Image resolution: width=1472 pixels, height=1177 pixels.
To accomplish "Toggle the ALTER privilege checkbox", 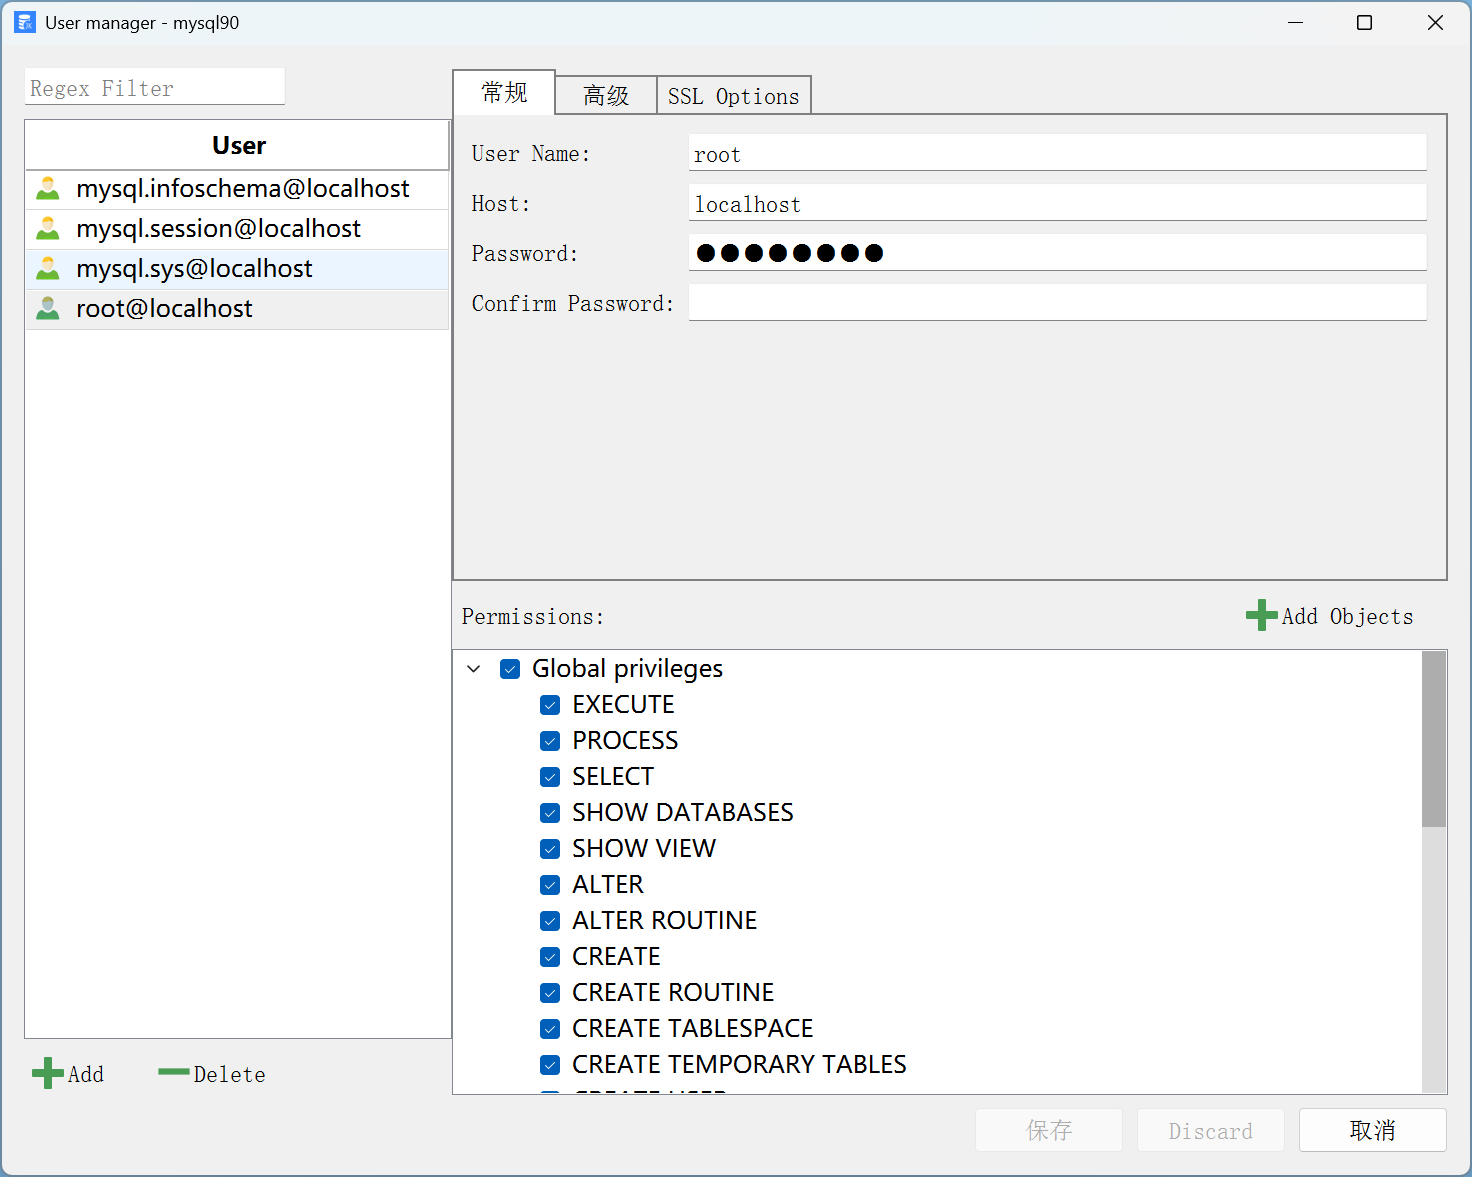I will (550, 885).
